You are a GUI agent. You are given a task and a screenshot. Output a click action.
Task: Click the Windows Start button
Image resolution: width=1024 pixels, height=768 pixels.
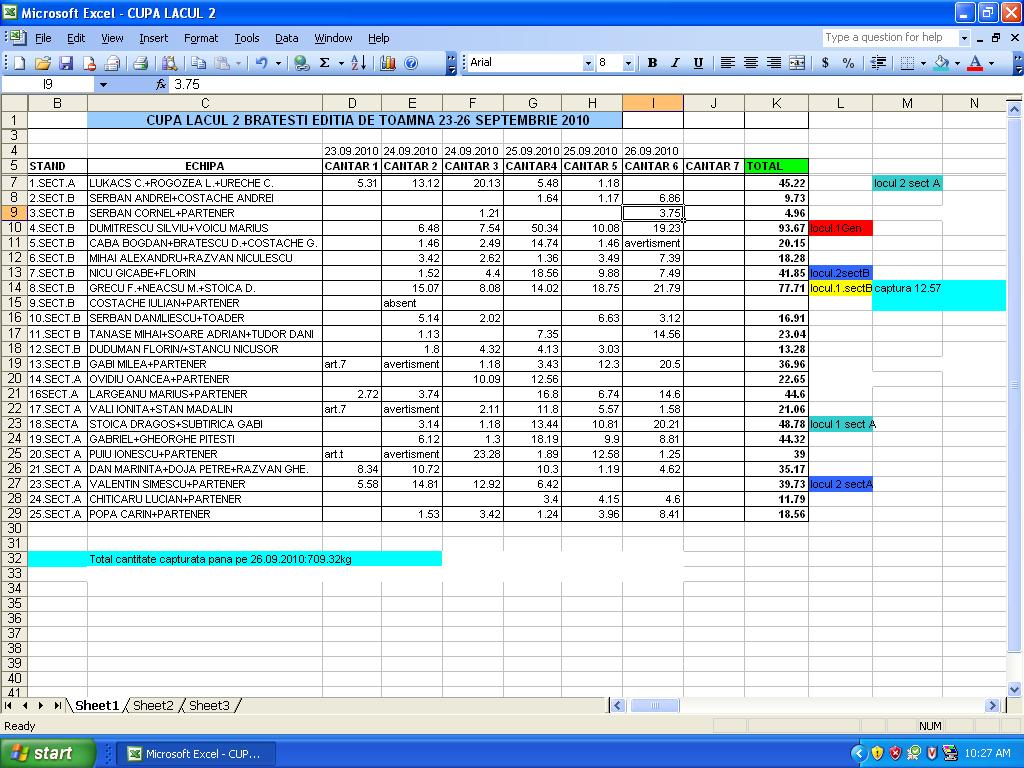coord(48,753)
